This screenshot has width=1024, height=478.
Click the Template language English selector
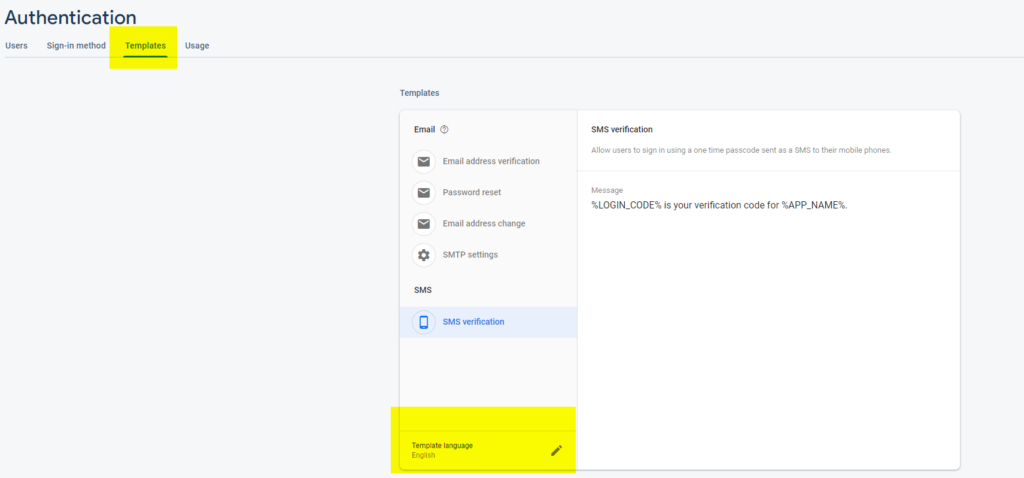point(488,450)
